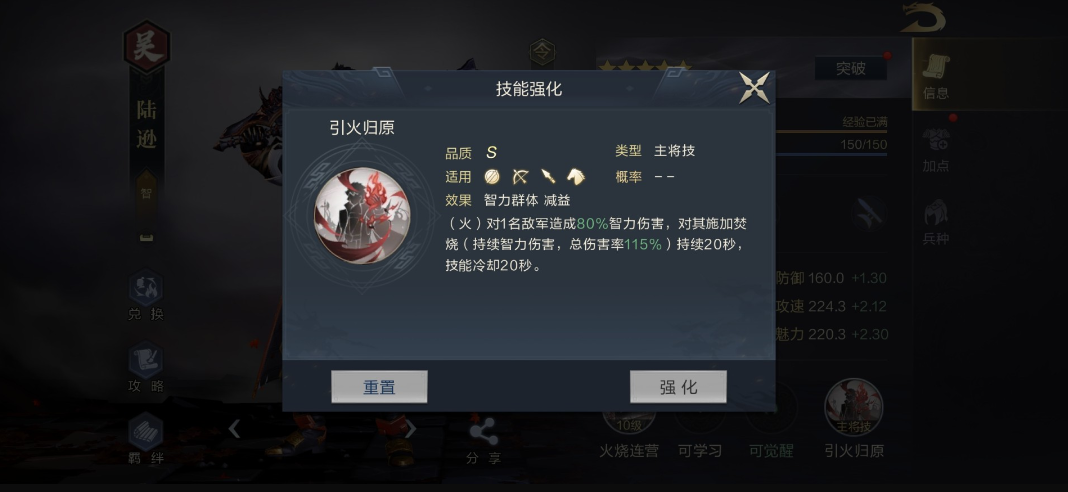Select the 引火归原 主将技 skill slot

[854, 418]
